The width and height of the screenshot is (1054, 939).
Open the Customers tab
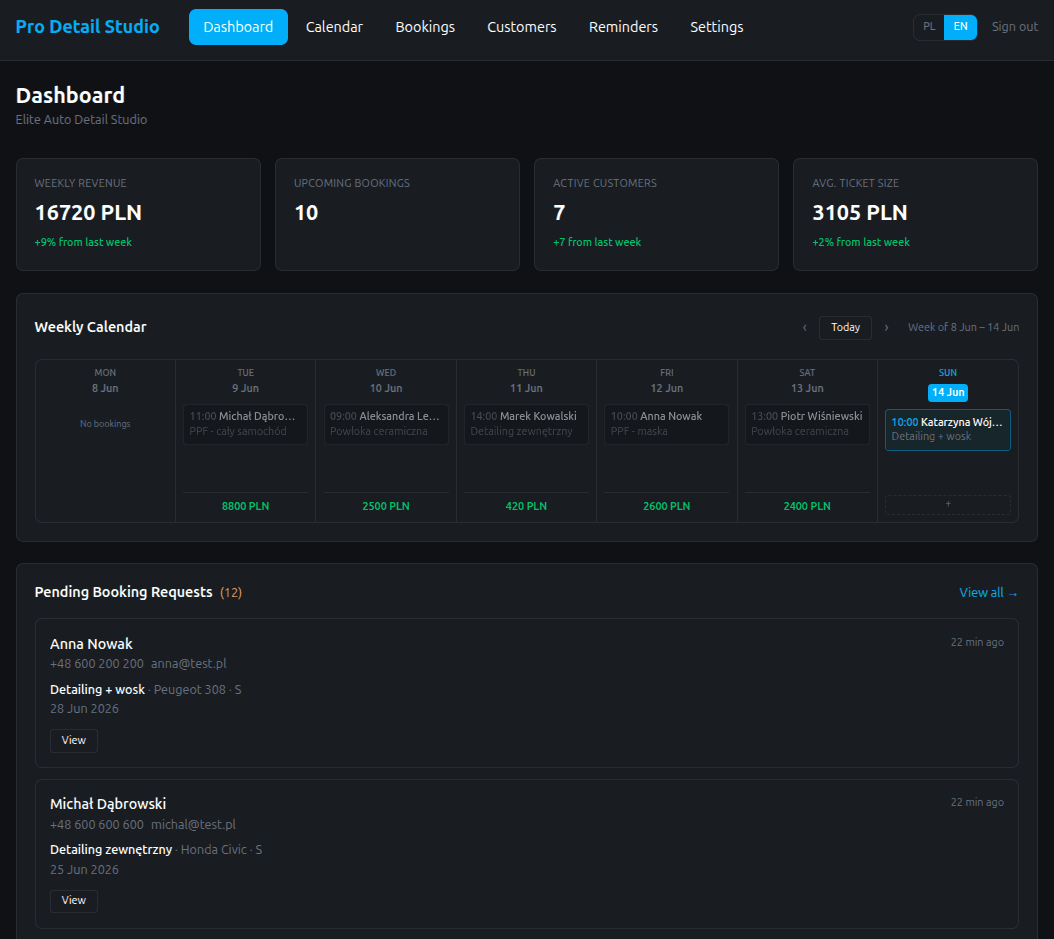(x=522, y=27)
